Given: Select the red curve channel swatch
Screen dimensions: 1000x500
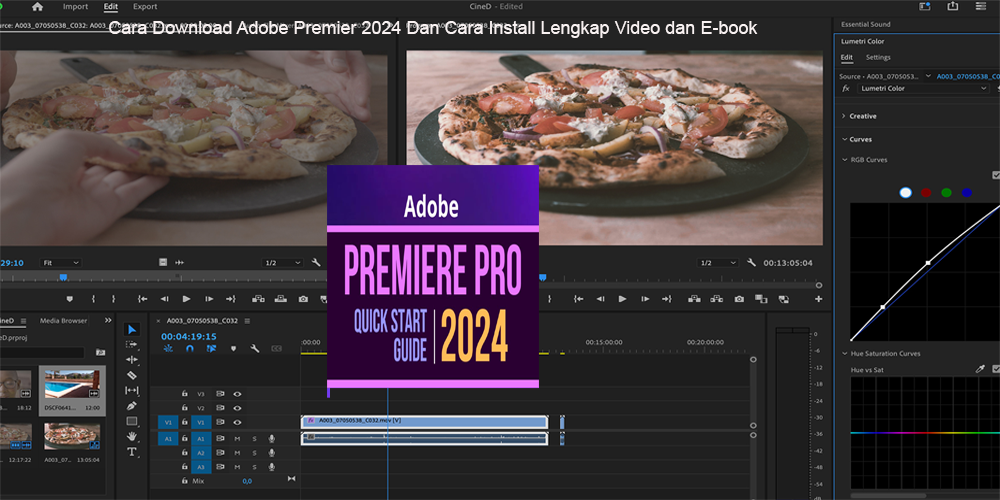Looking at the screenshot, I should tap(926, 193).
